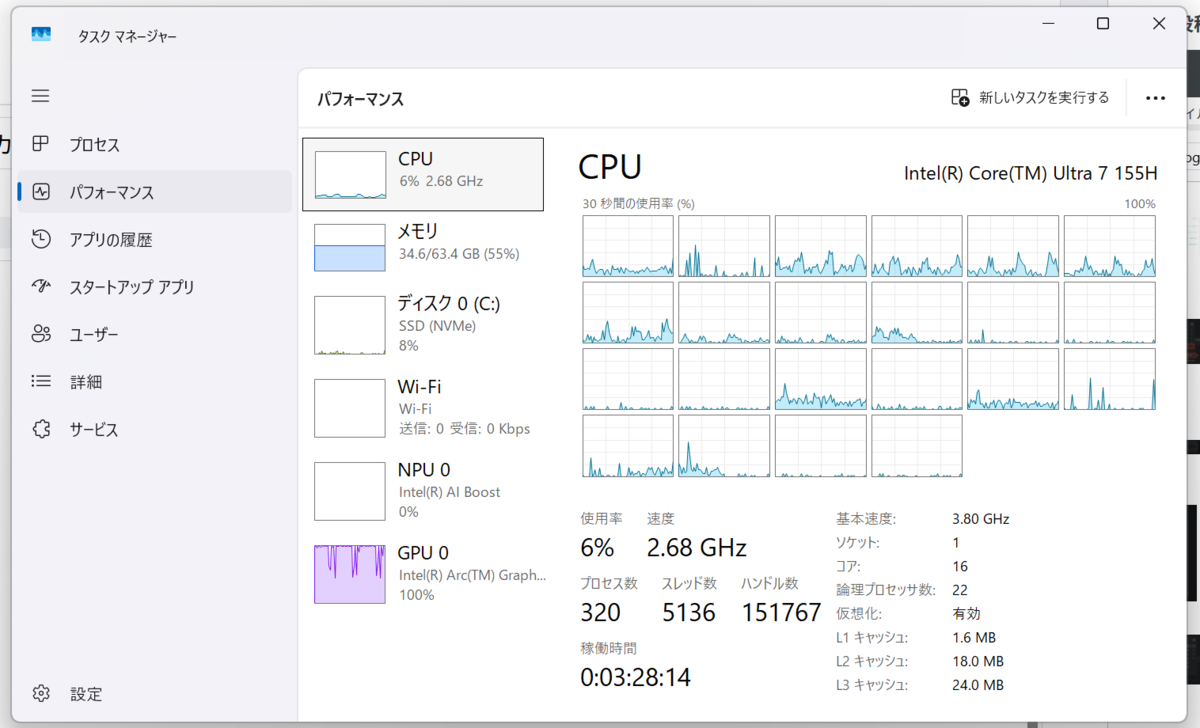
Task: Click the large CPU heading
Action: [610, 167]
